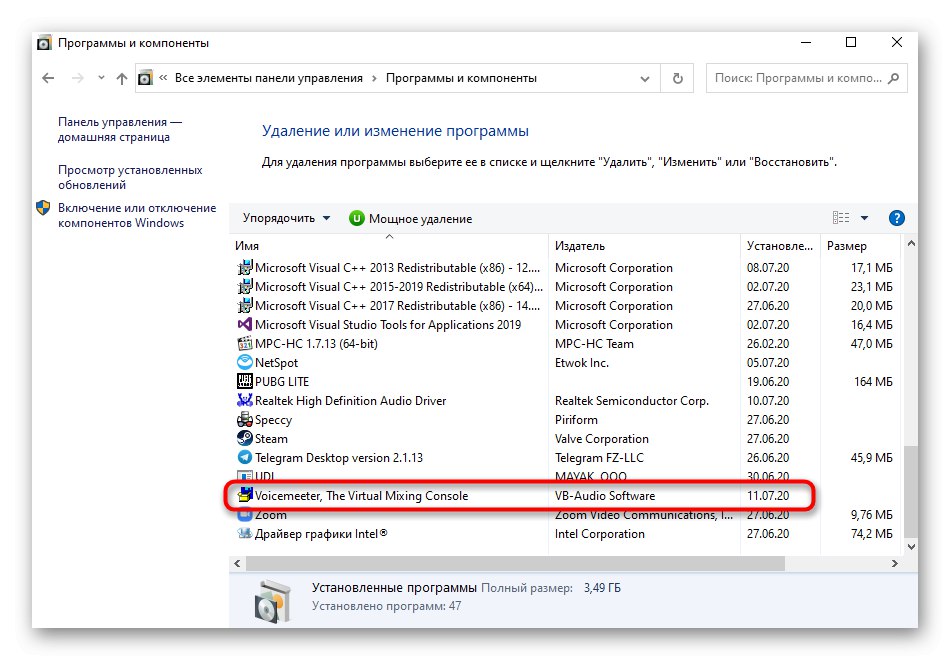Select Visual C++ 2013 Redistributable icon
Image resolution: width=950 pixels, height=660 pixels.
pos(245,267)
